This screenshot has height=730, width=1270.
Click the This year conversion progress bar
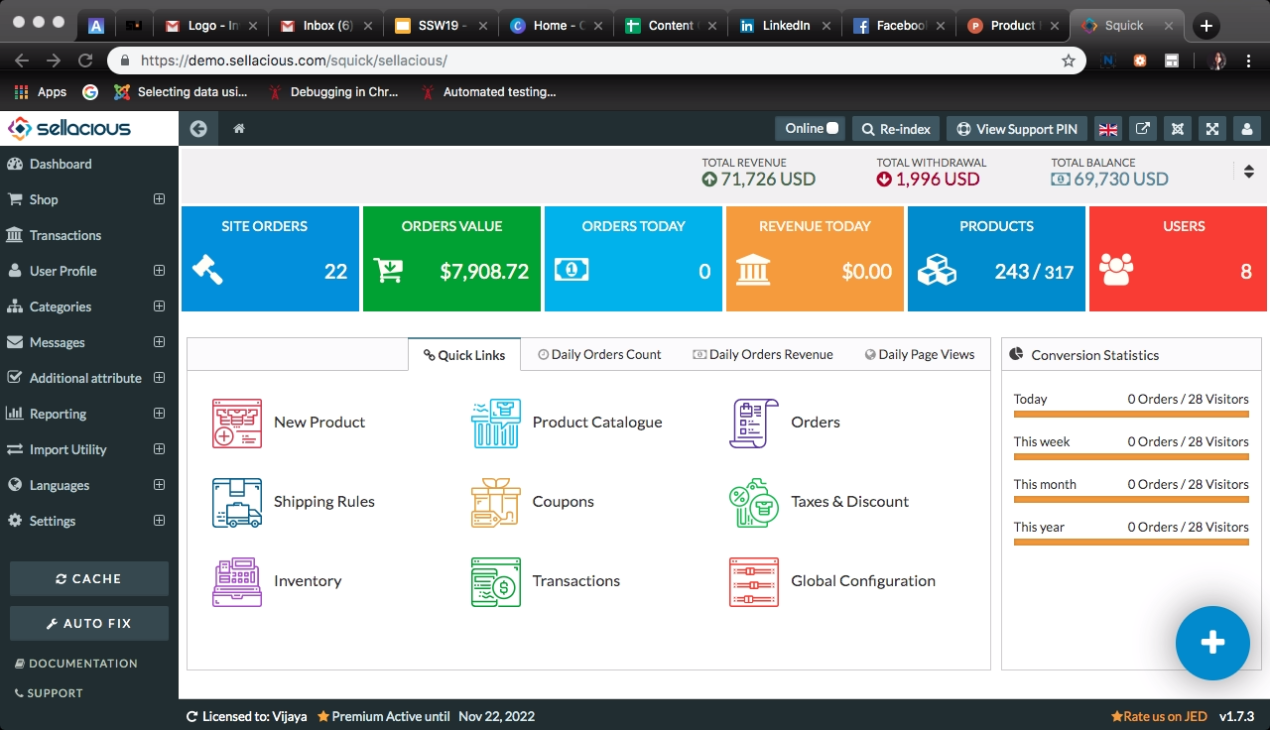1131,542
